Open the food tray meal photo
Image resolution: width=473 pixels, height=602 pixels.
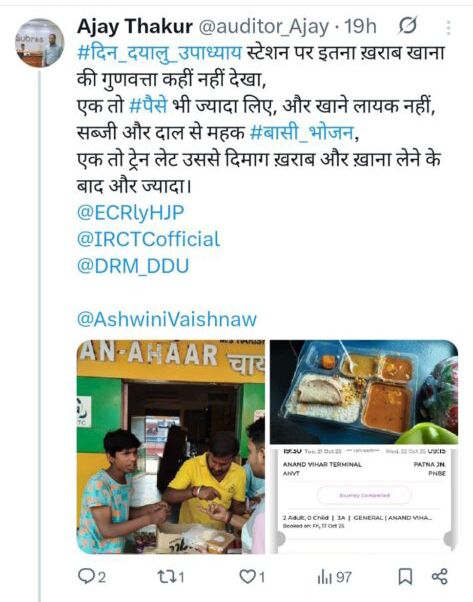(364, 392)
